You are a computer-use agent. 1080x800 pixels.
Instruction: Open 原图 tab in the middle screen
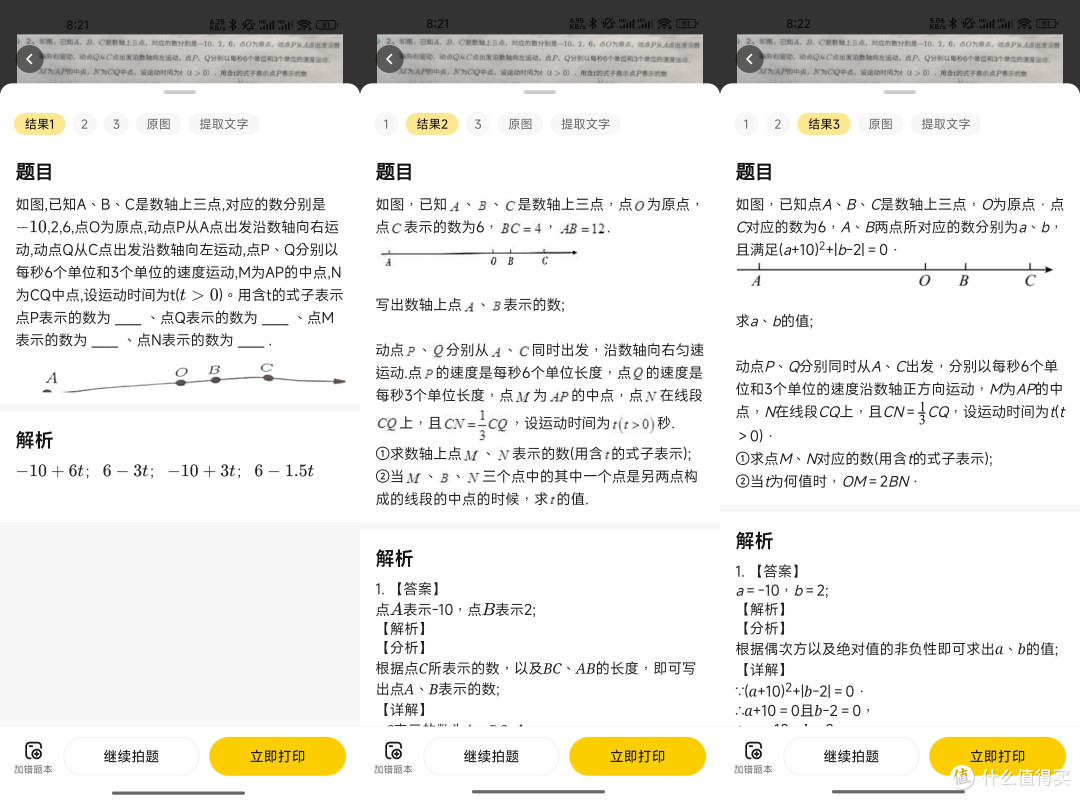pyautogui.click(x=520, y=124)
